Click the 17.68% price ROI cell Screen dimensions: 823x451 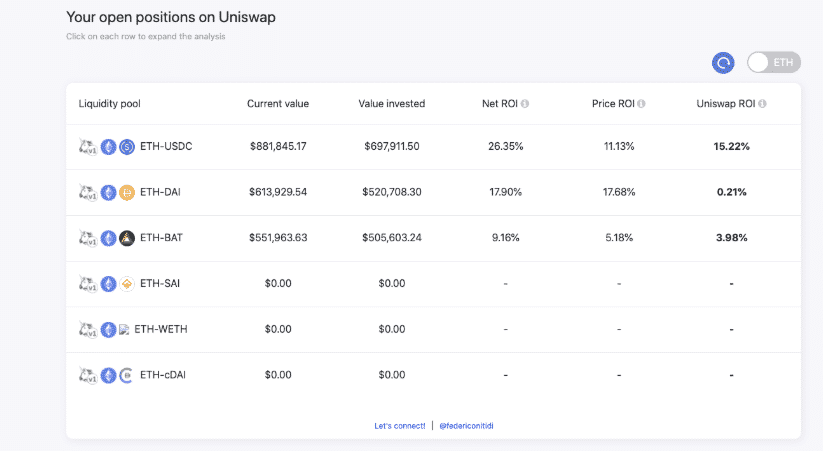pos(619,192)
